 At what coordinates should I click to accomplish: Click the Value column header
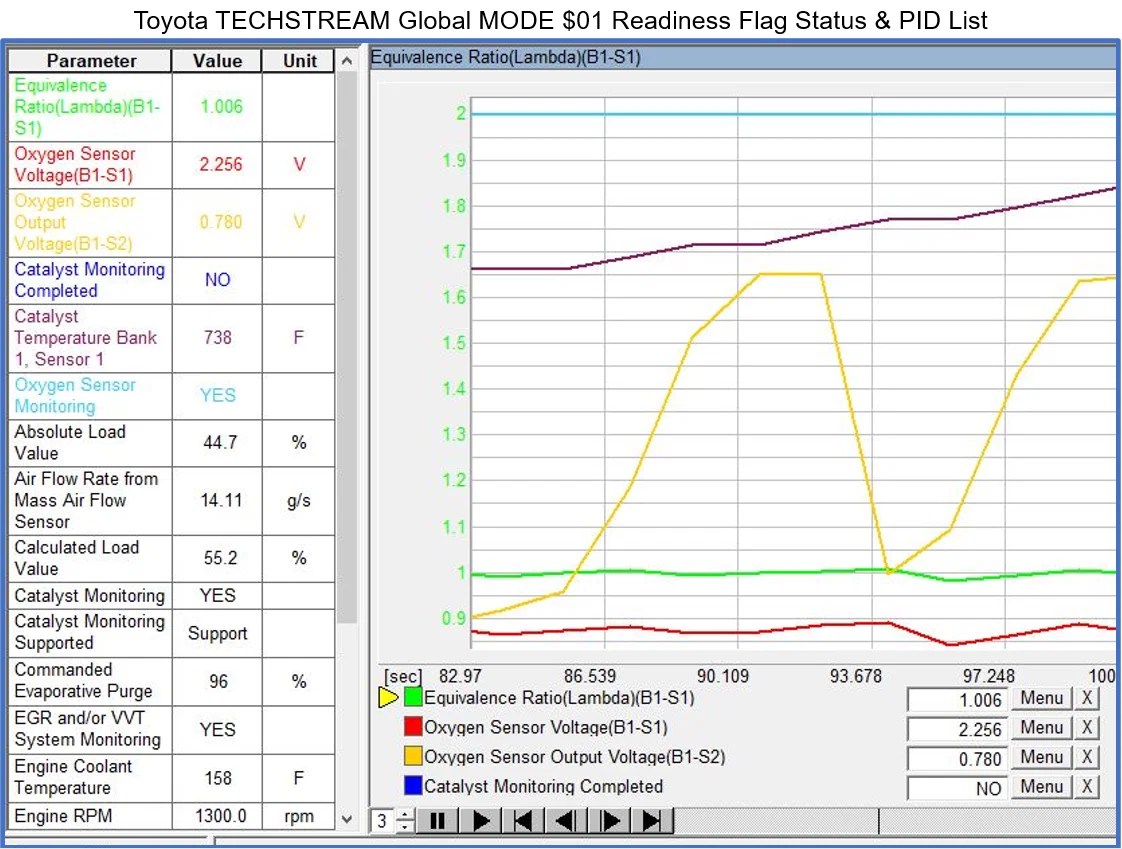(218, 61)
